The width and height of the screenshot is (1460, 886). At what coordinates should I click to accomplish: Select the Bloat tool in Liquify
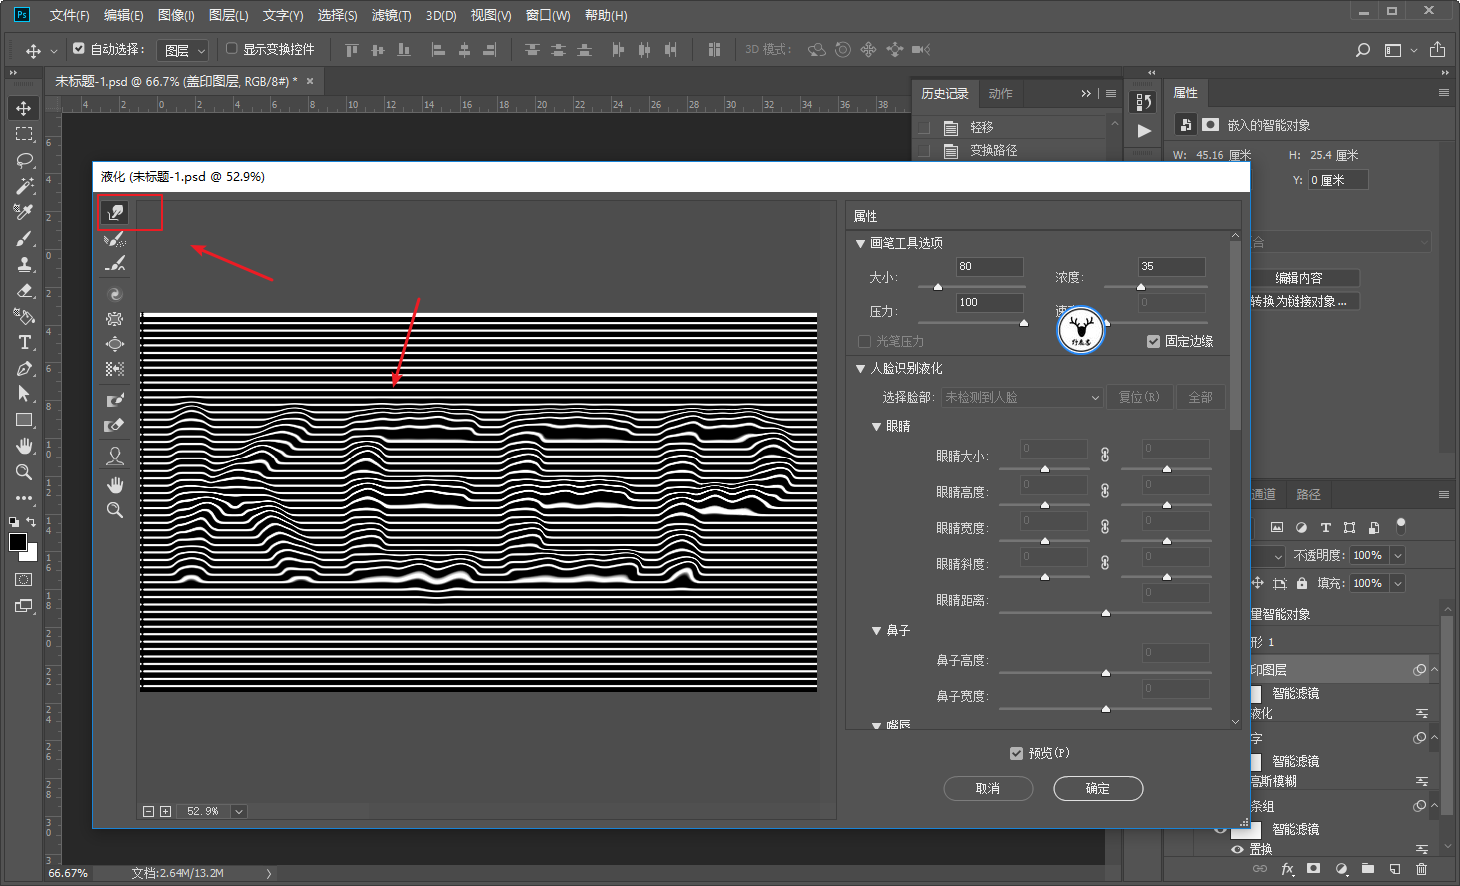115,344
